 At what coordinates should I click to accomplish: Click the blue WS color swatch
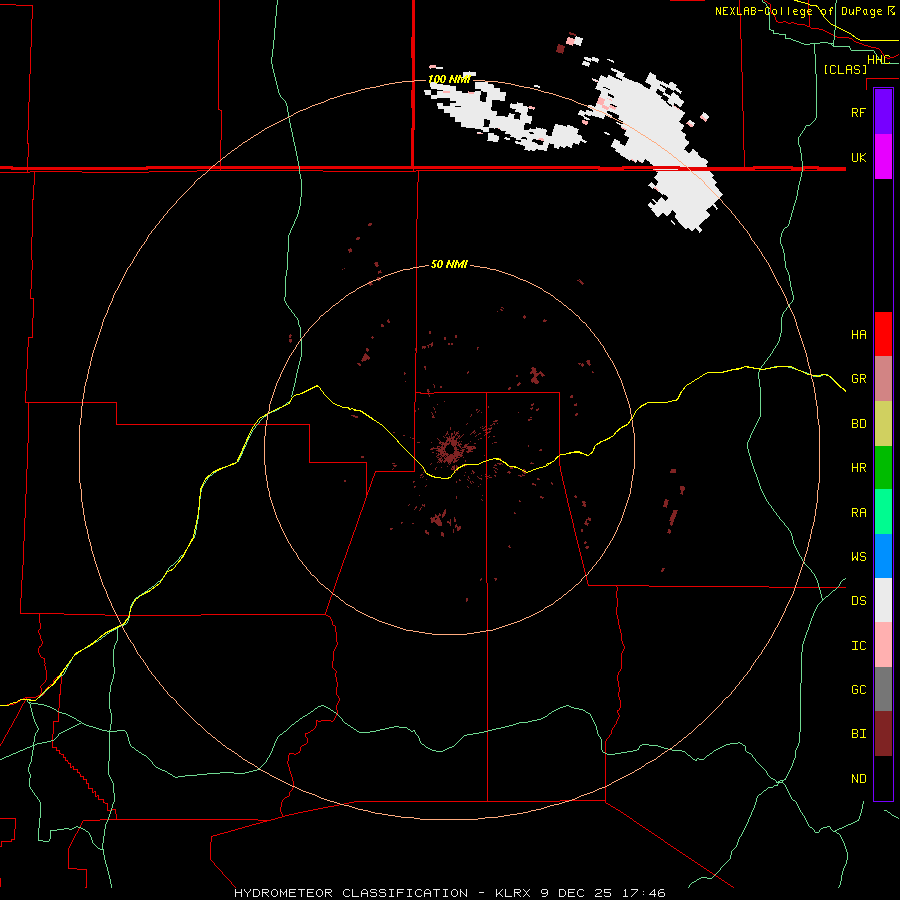(883, 556)
